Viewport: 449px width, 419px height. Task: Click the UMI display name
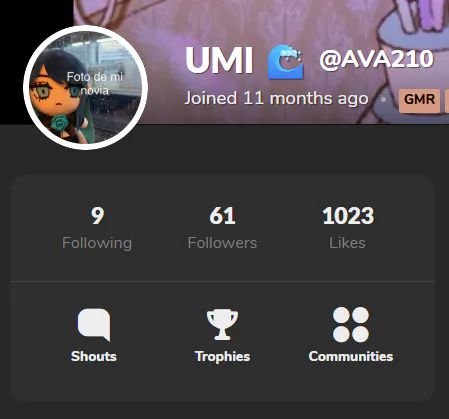pyautogui.click(x=219, y=61)
